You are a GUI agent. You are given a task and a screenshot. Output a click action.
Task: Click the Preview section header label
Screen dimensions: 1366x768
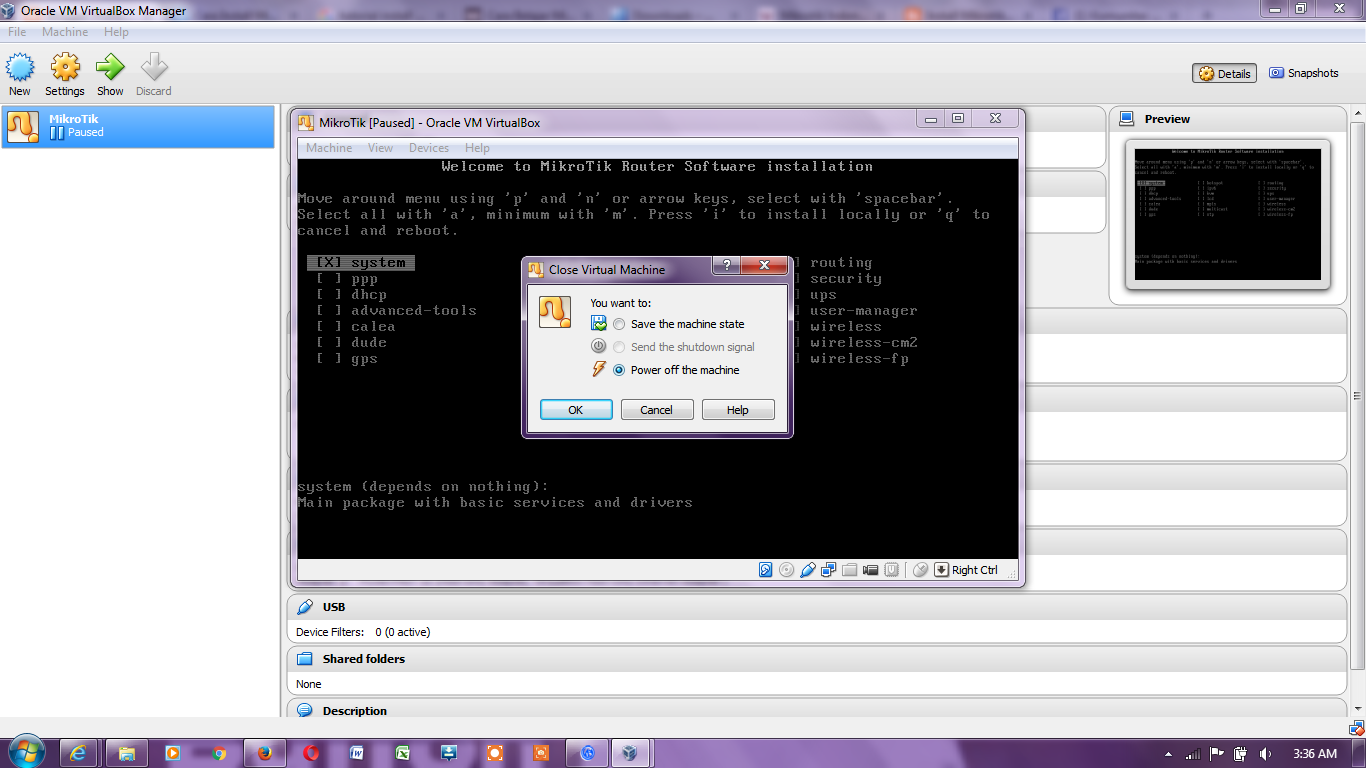click(1167, 118)
